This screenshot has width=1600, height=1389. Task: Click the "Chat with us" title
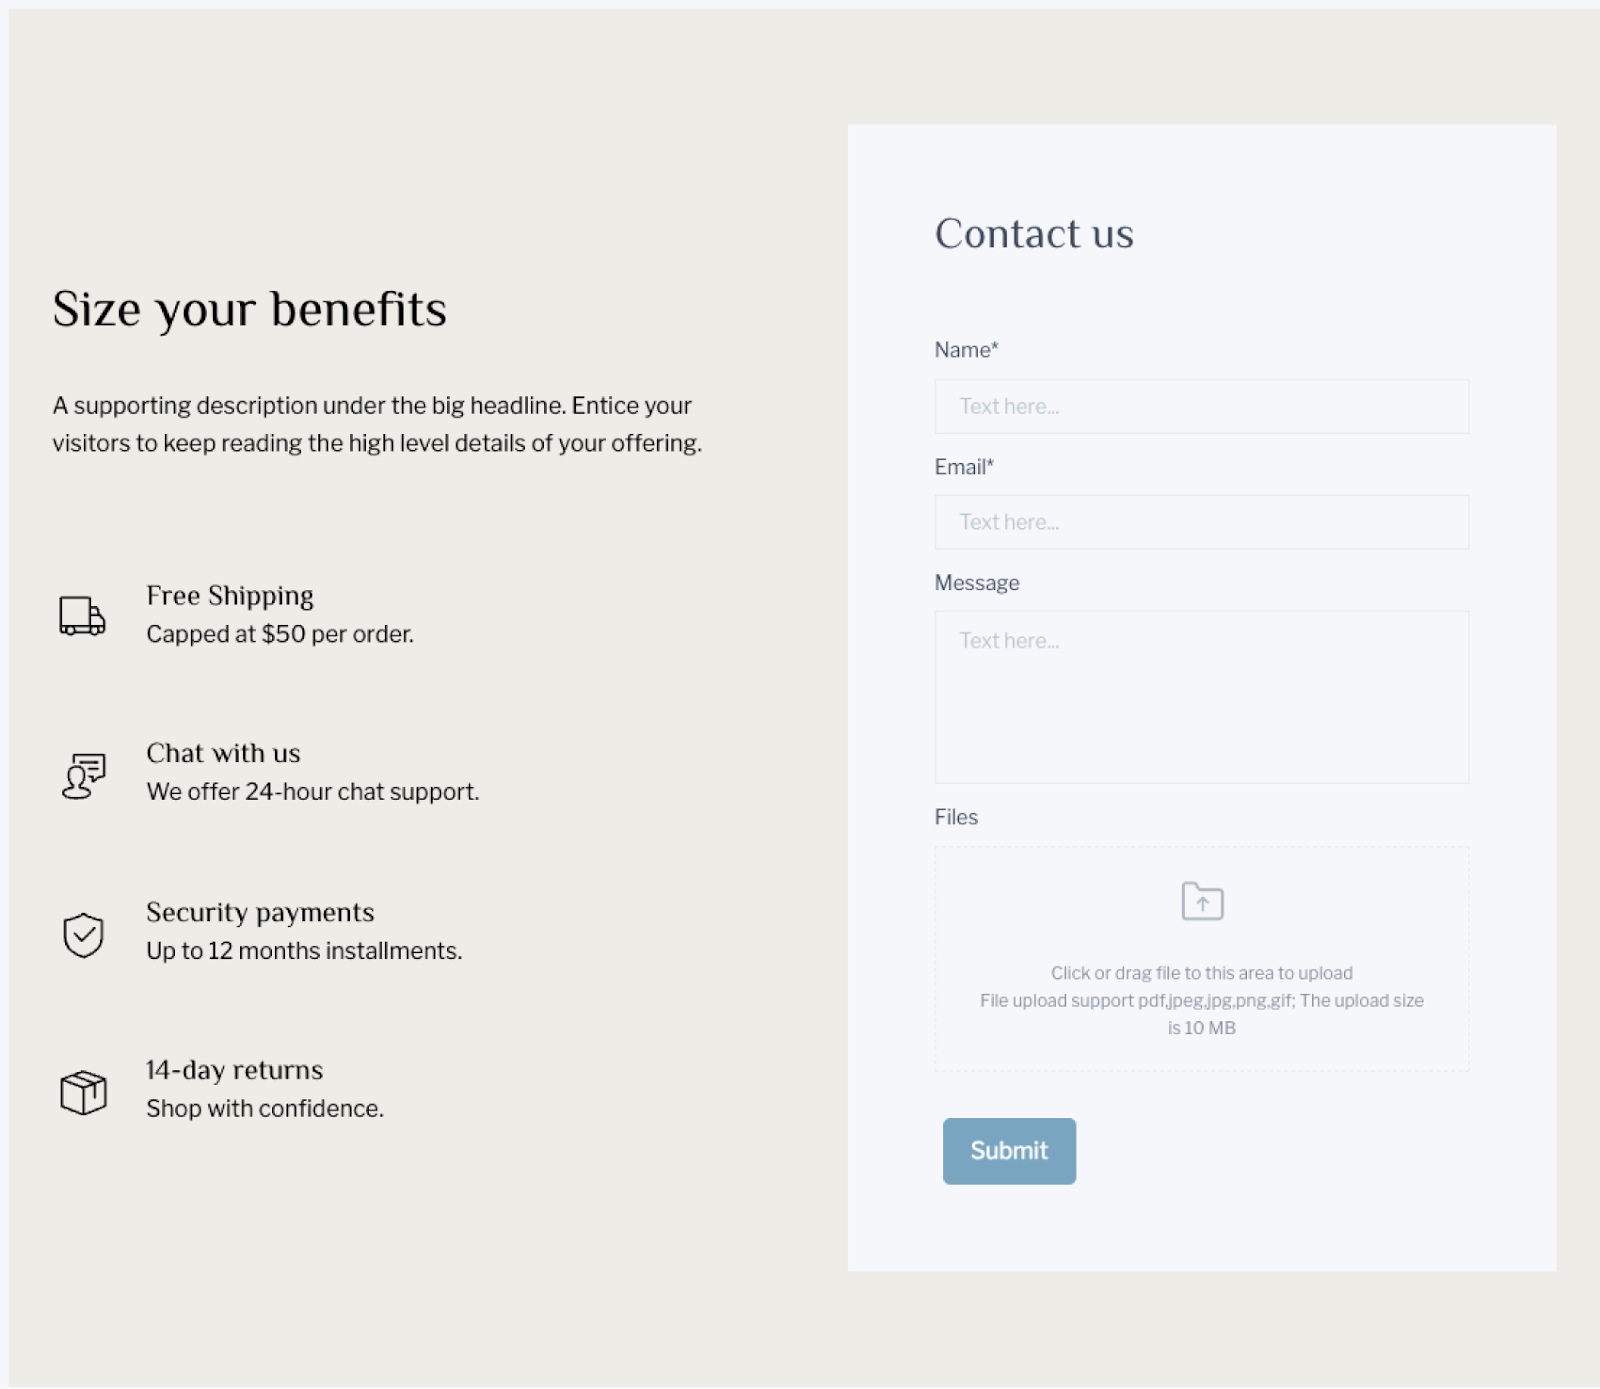click(223, 753)
